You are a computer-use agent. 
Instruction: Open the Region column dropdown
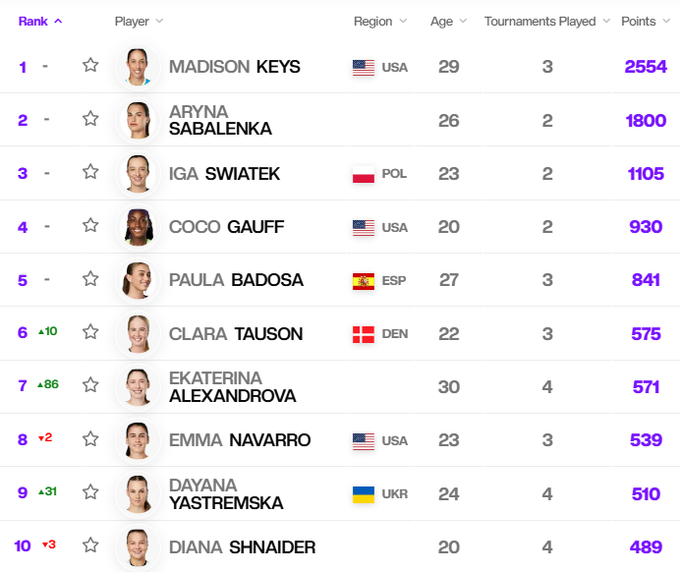pyautogui.click(x=380, y=21)
